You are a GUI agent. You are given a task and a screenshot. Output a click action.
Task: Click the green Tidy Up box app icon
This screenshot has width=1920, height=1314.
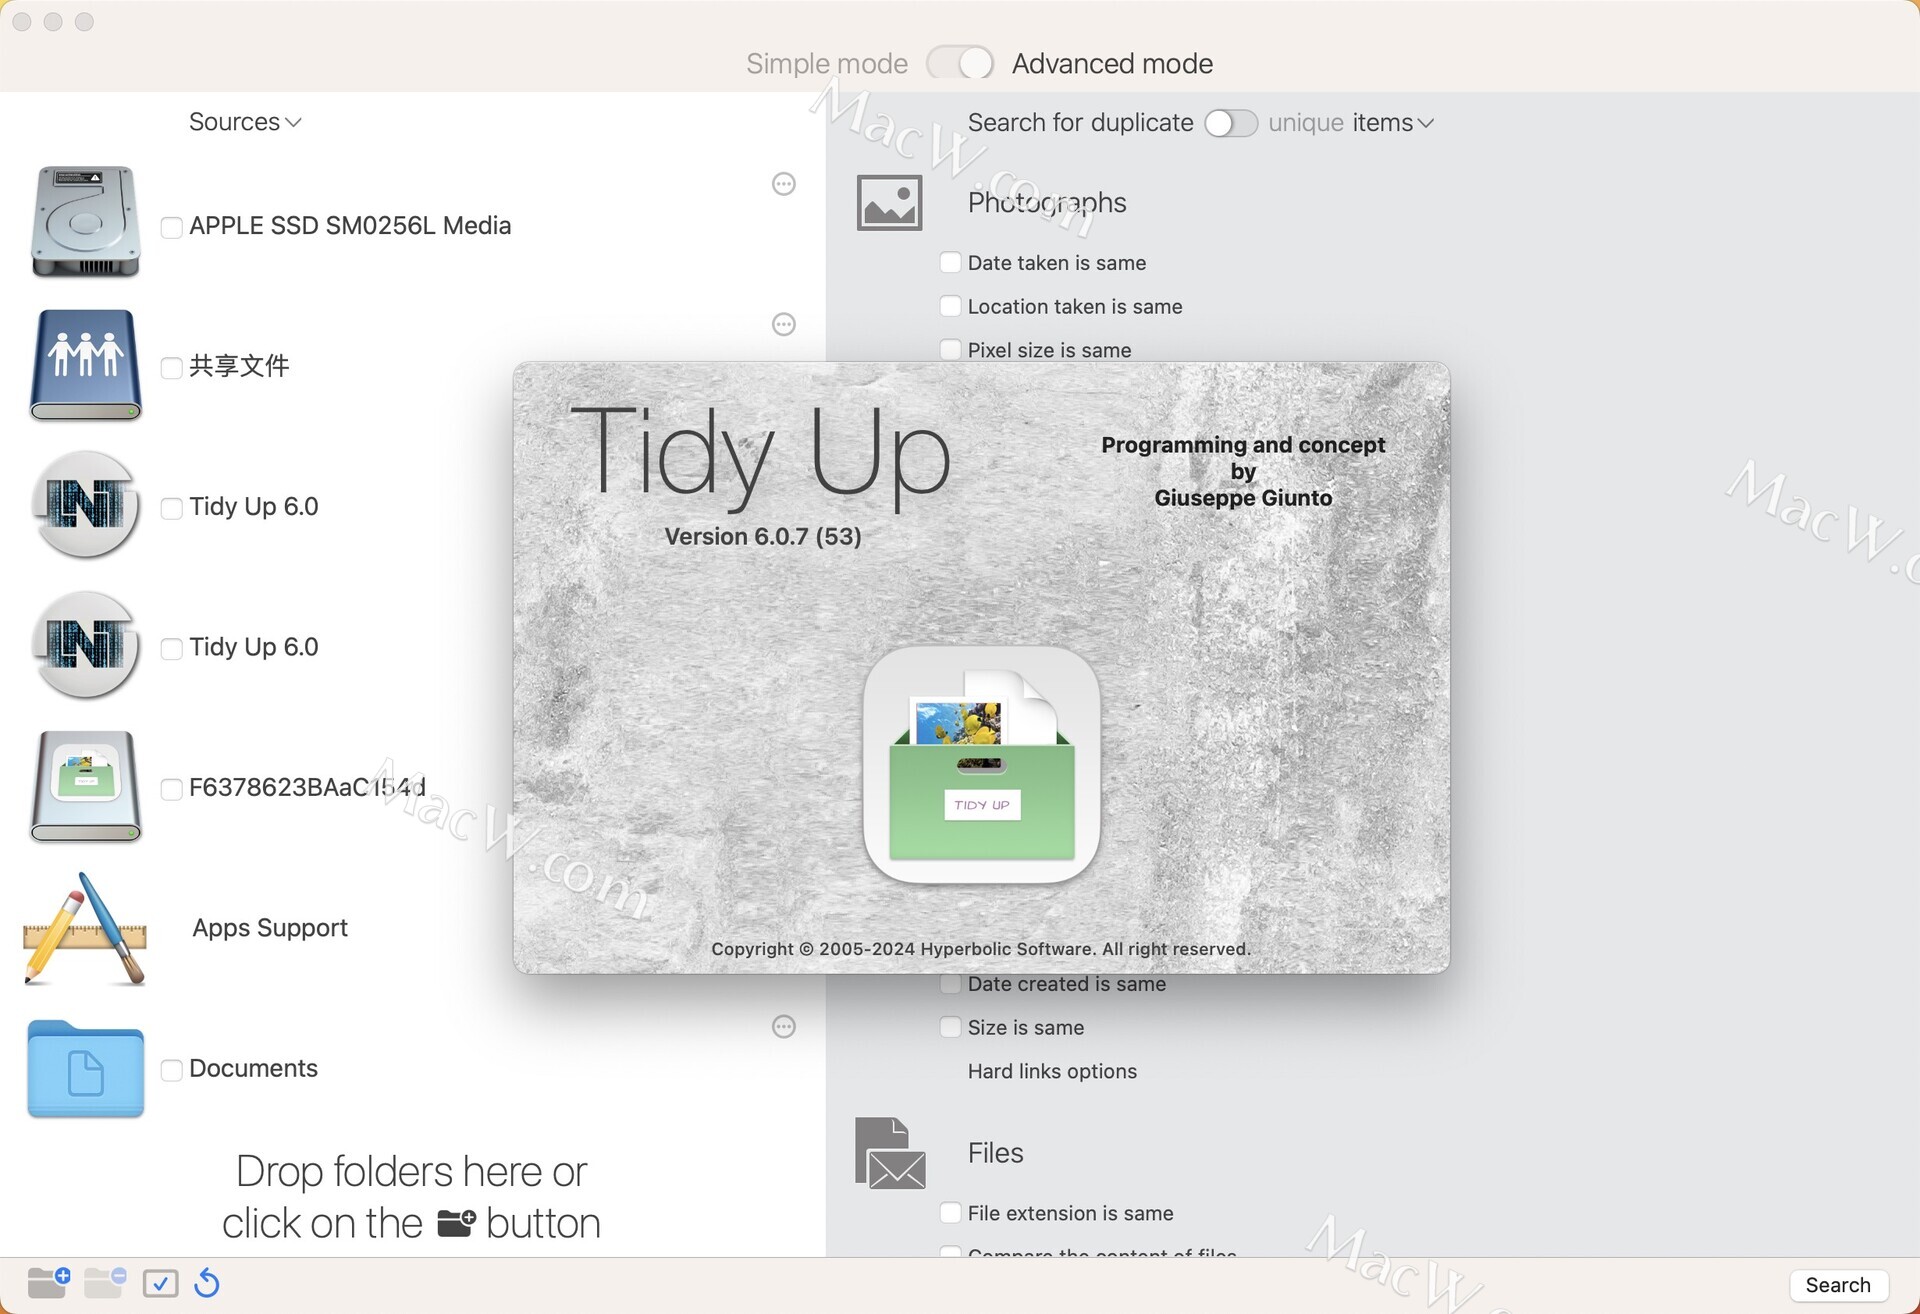pyautogui.click(x=981, y=765)
